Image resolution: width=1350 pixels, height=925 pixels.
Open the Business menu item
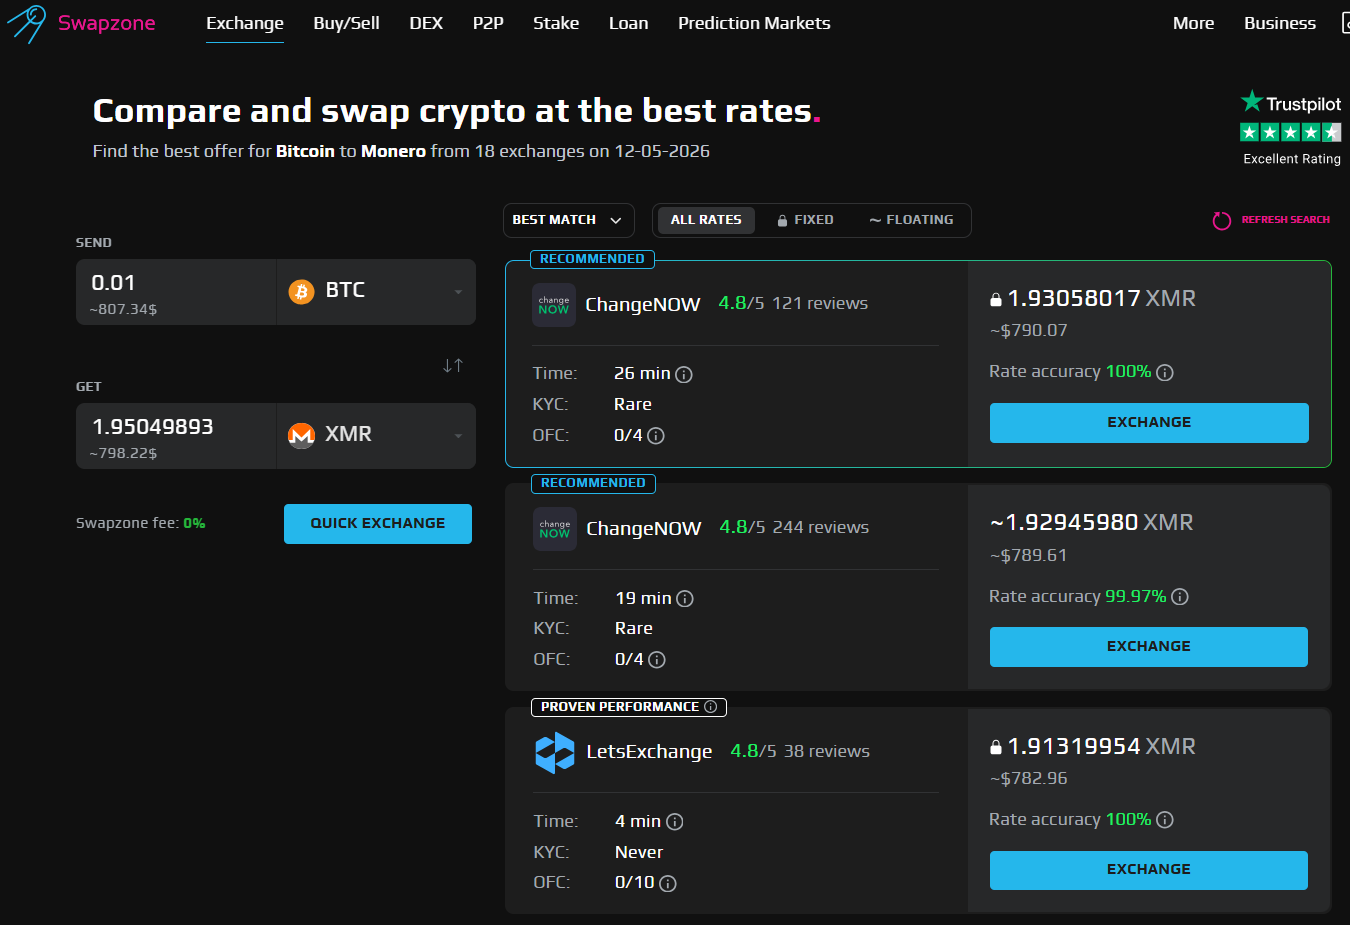[x=1280, y=23]
